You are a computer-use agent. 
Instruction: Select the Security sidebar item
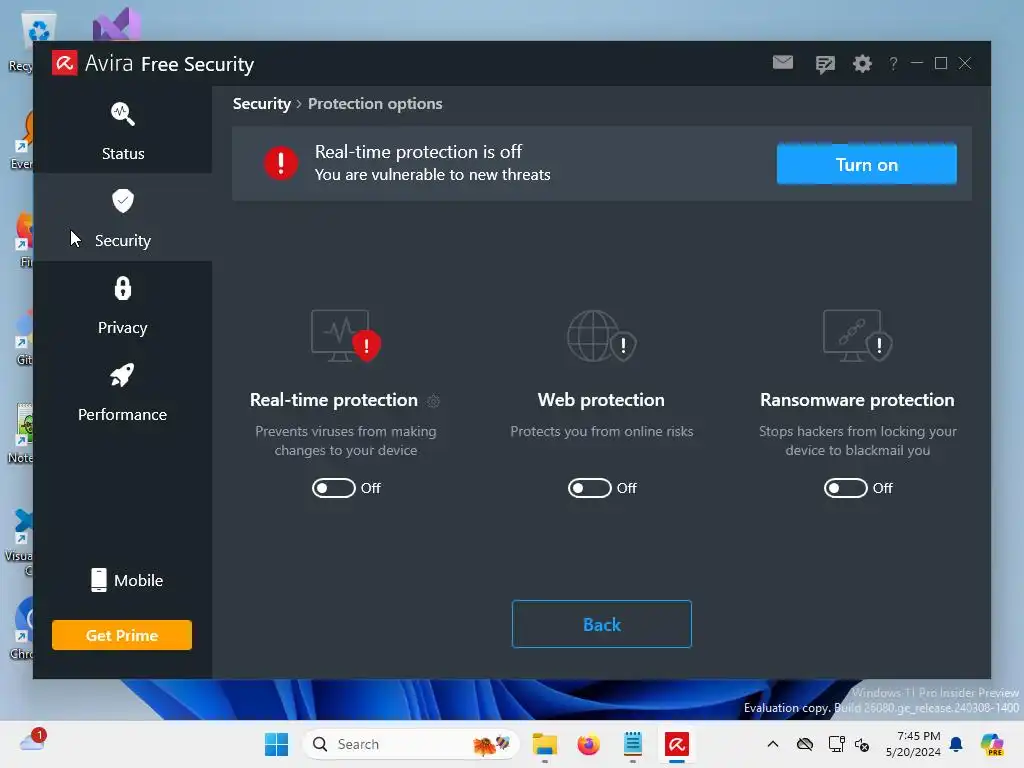[x=123, y=218]
